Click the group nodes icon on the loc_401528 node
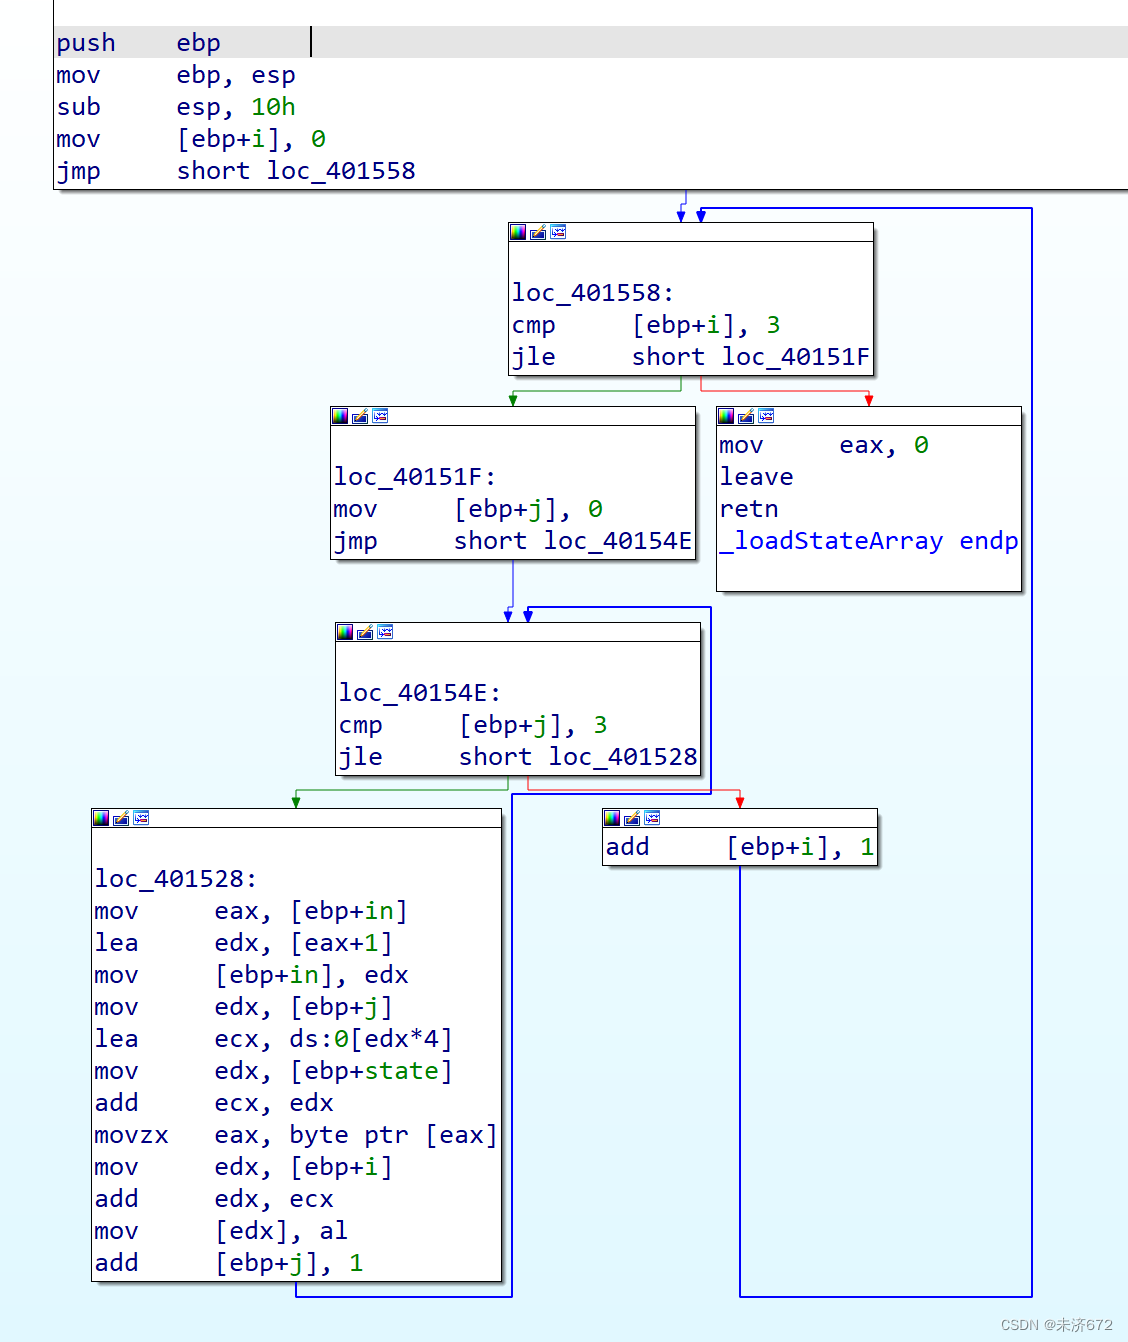The width and height of the screenshot is (1128, 1342). 141,818
